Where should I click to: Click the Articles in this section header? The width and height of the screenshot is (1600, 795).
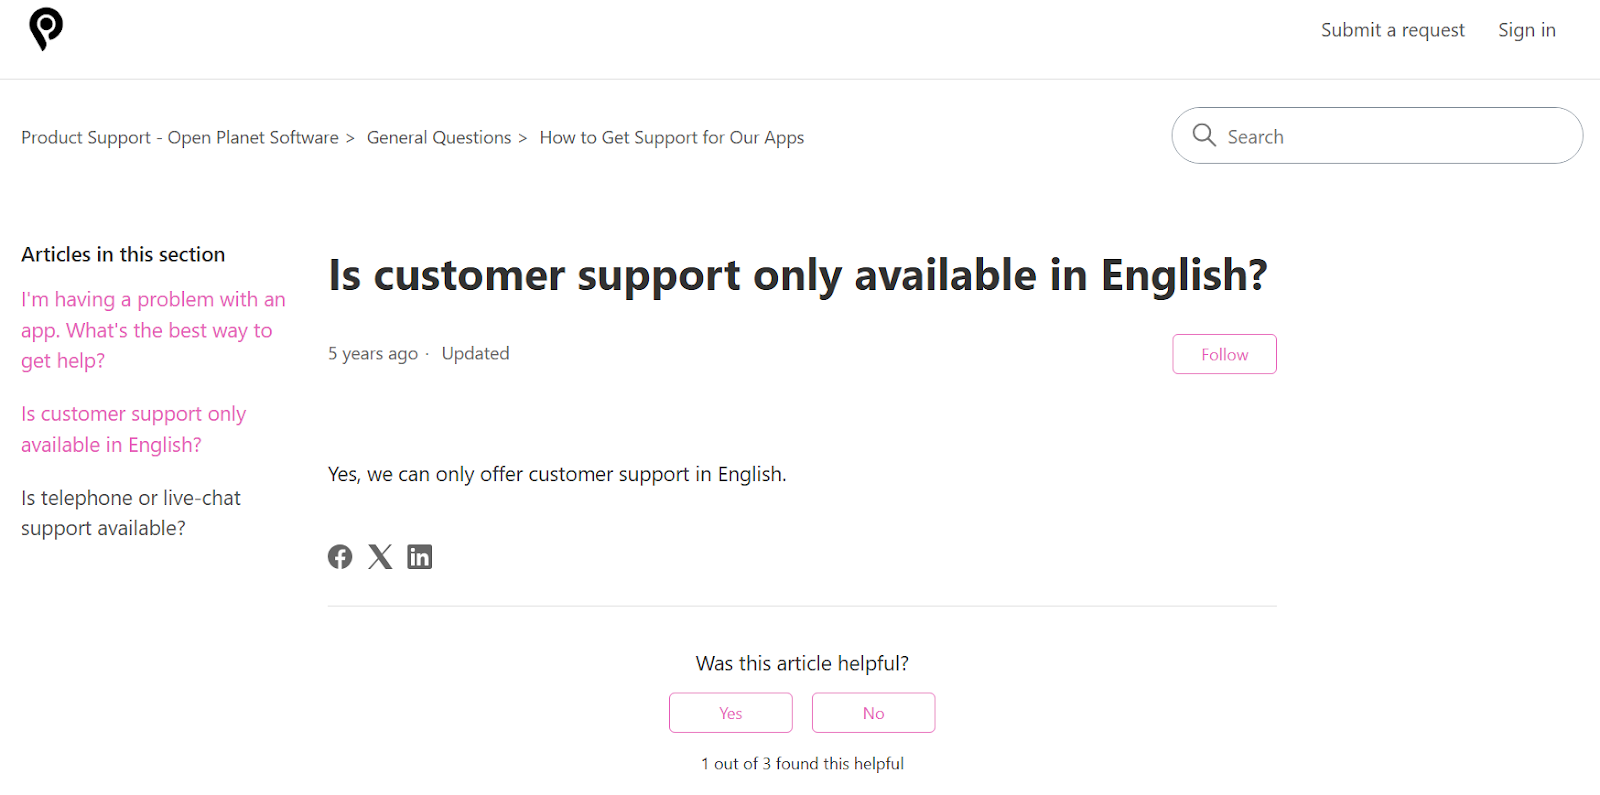click(x=122, y=254)
